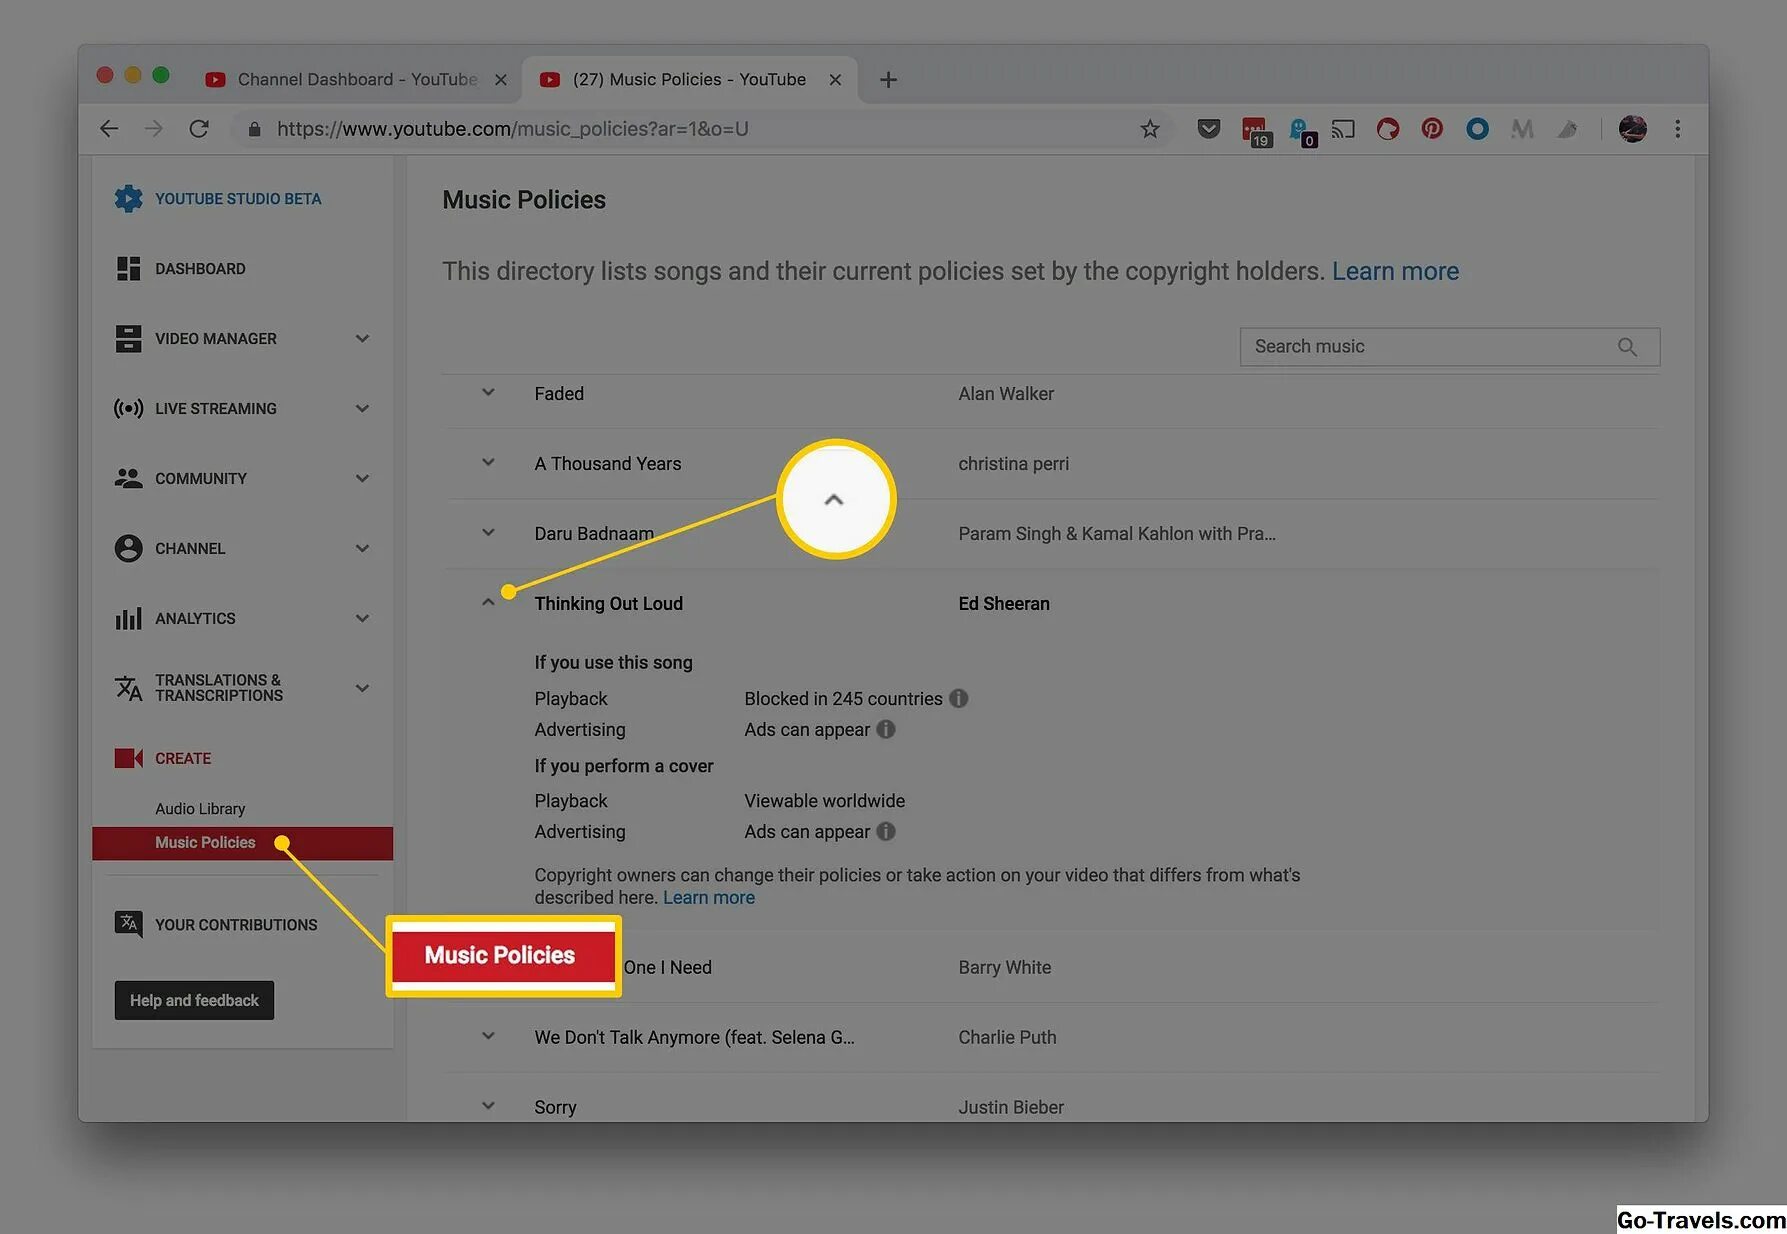Click the Create camera icon

tap(128, 758)
